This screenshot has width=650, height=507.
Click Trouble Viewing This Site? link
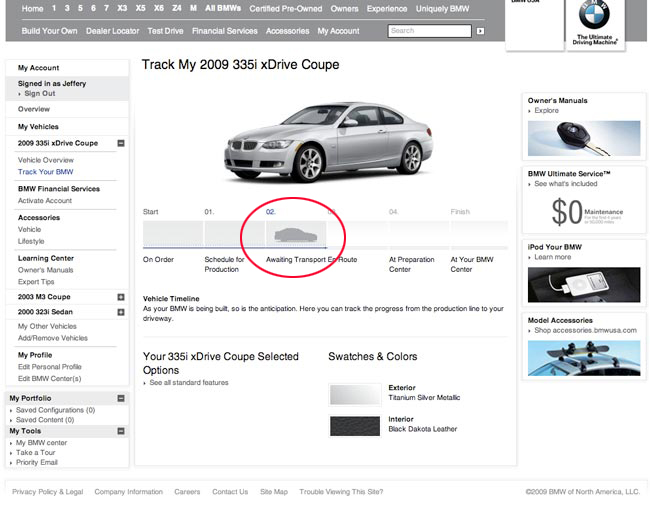coord(341,492)
